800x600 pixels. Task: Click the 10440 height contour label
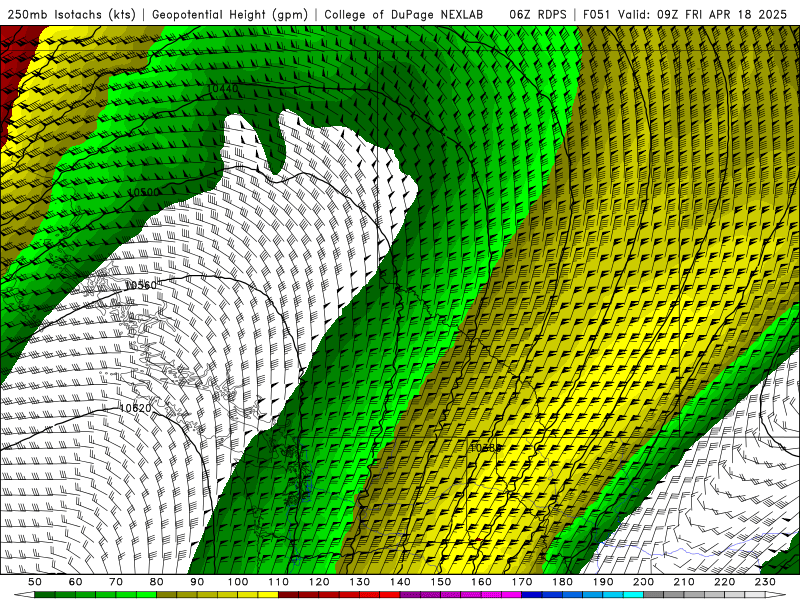(x=222, y=89)
